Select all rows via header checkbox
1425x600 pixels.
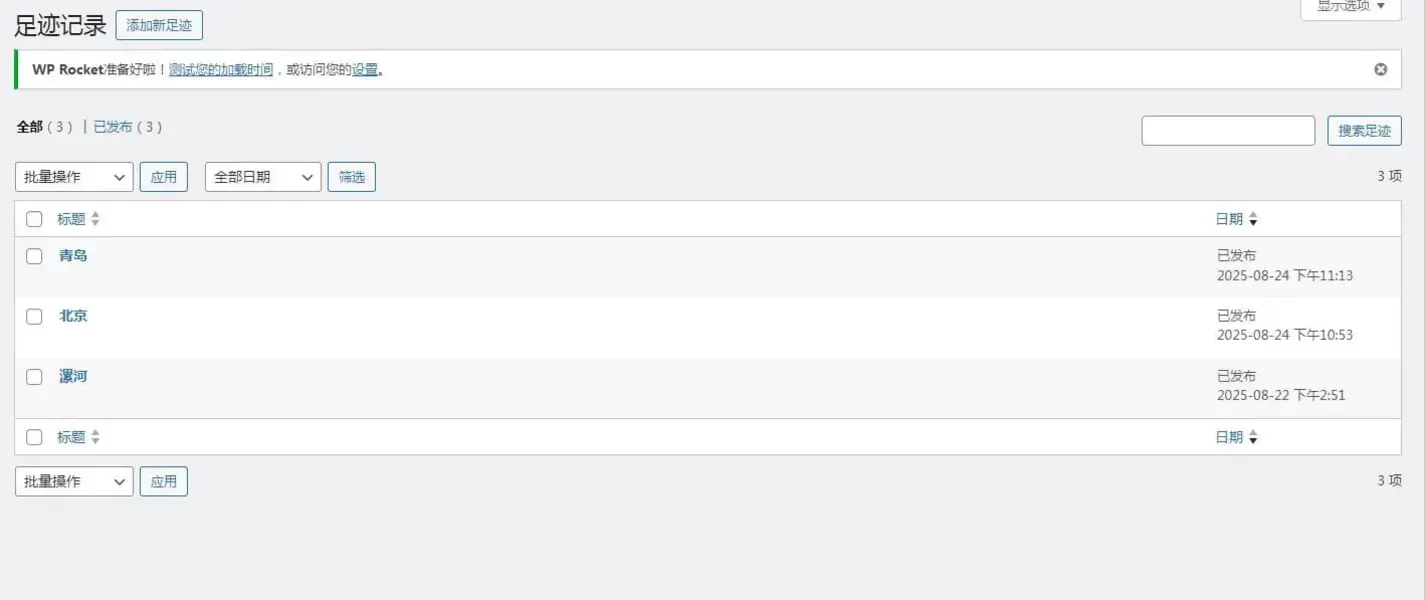coord(34,219)
